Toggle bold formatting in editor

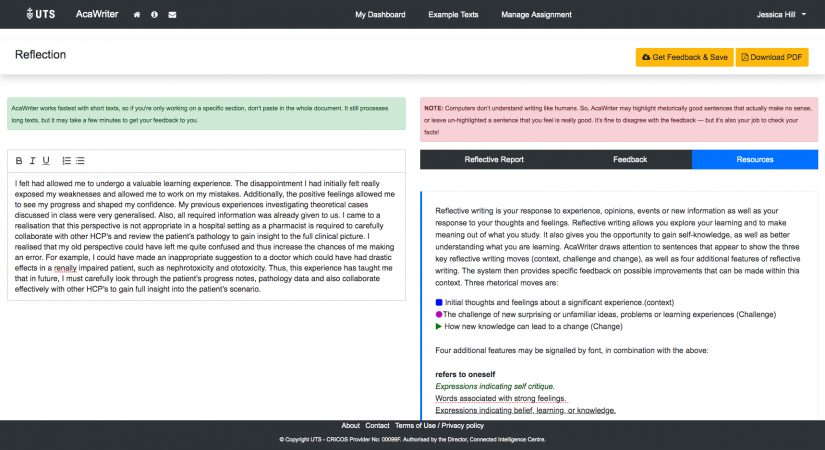(19, 161)
